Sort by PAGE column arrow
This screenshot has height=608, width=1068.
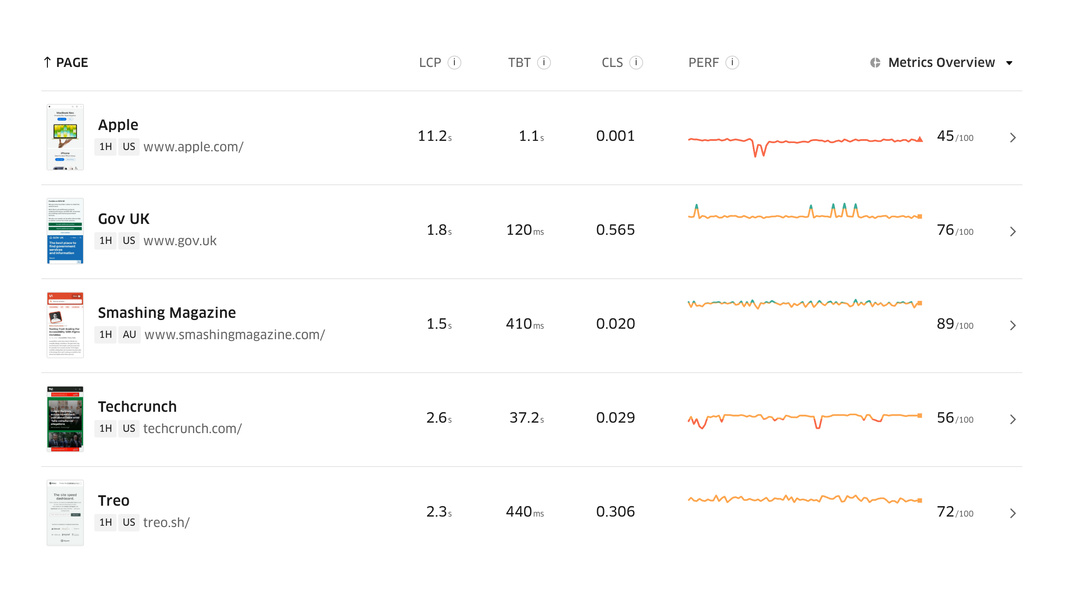pyautogui.click(x=47, y=63)
